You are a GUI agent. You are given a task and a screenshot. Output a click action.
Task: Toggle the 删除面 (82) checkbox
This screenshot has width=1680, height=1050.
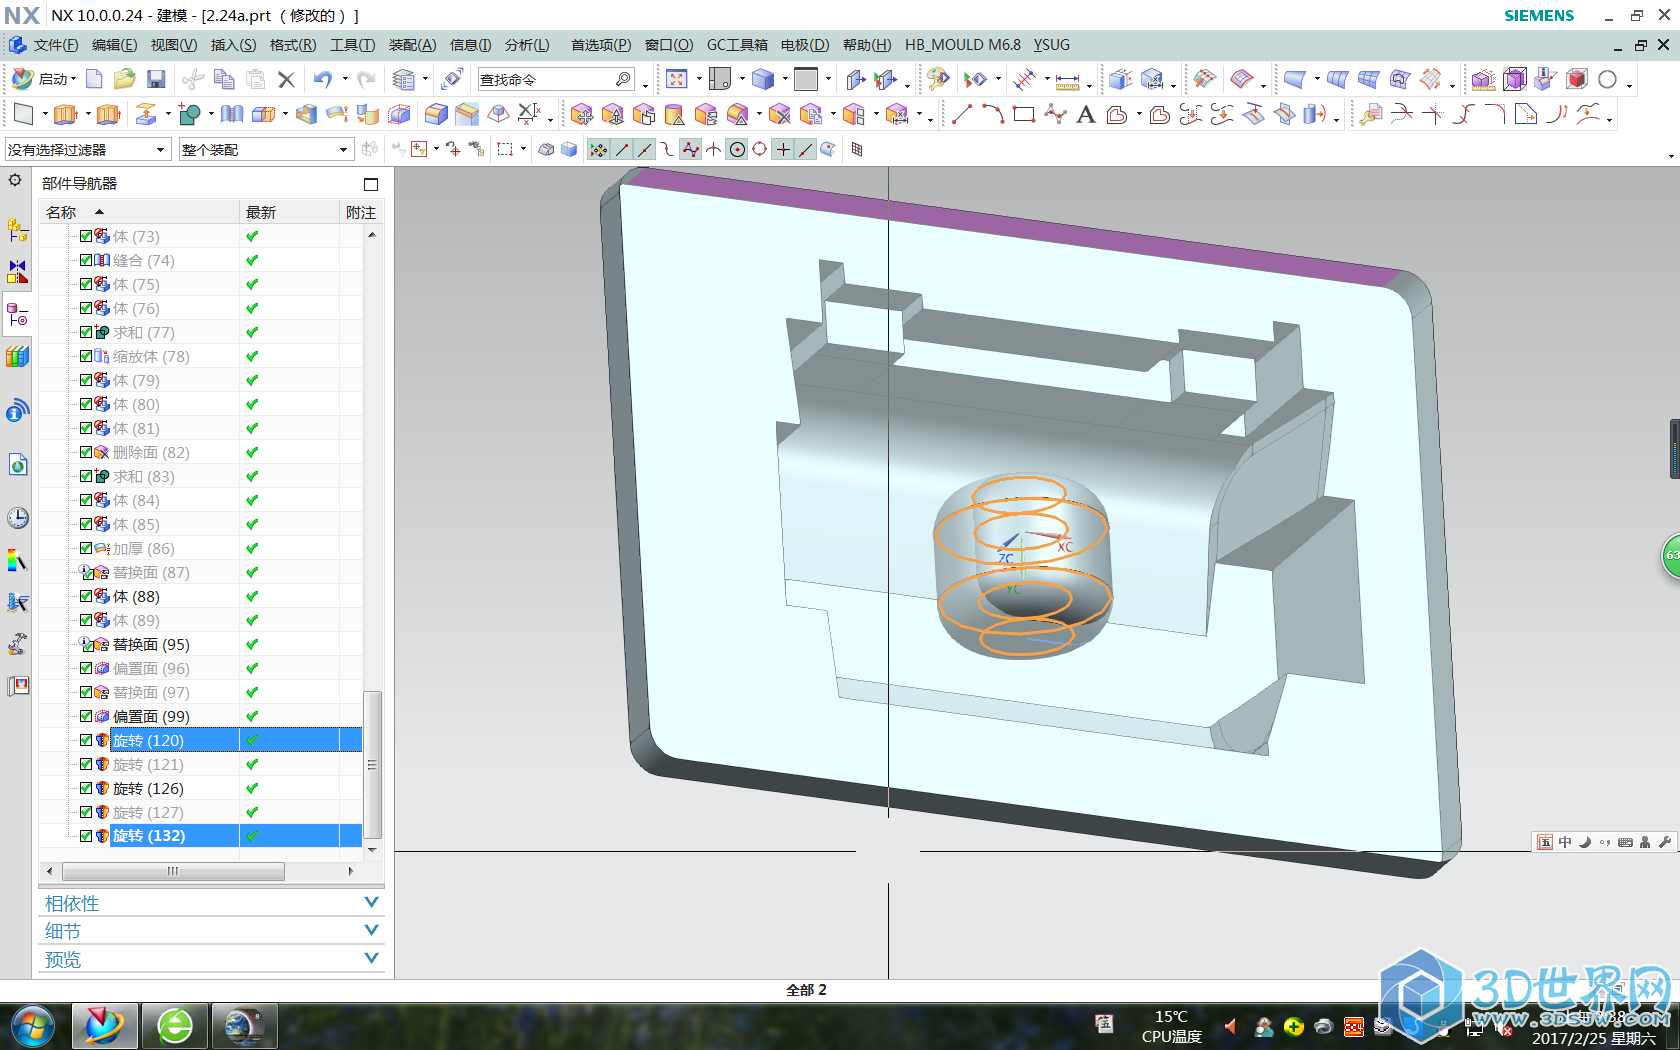pos(86,452)
